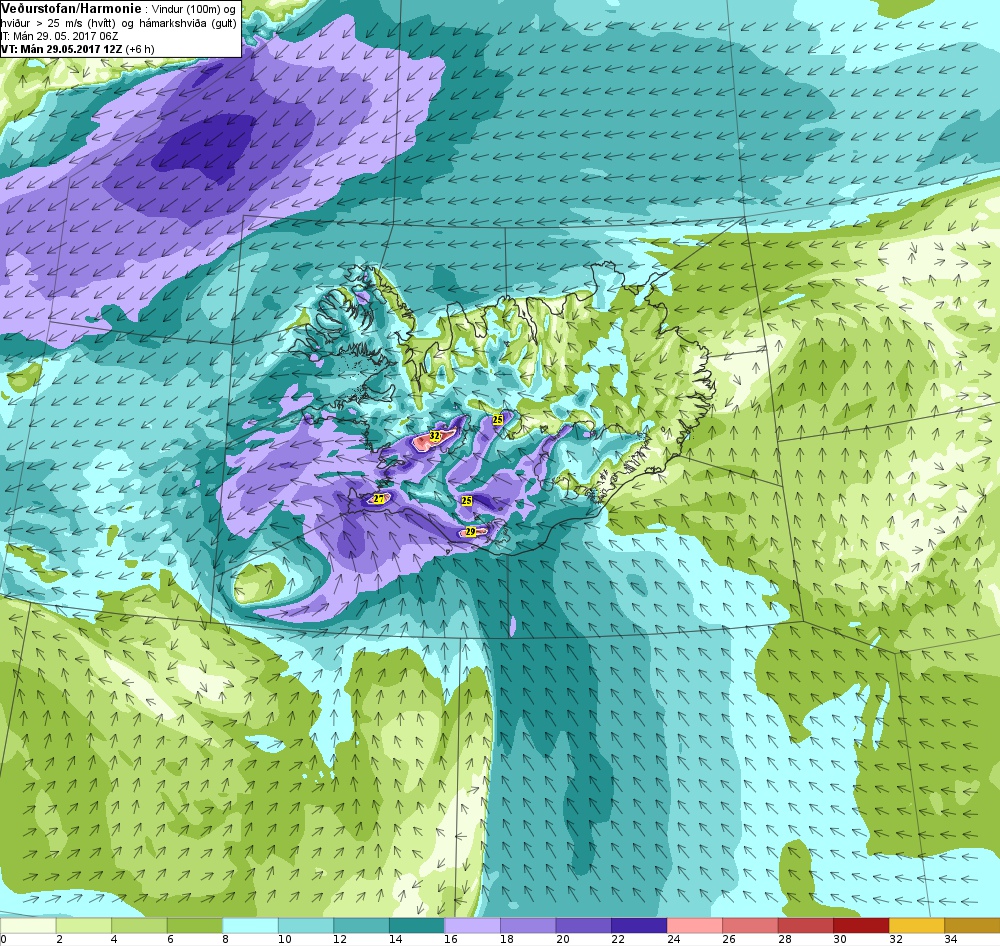Pick the dark teal 14–16 legend swatch
This screenshot has height=946, width=1000.
pos(416,926)
